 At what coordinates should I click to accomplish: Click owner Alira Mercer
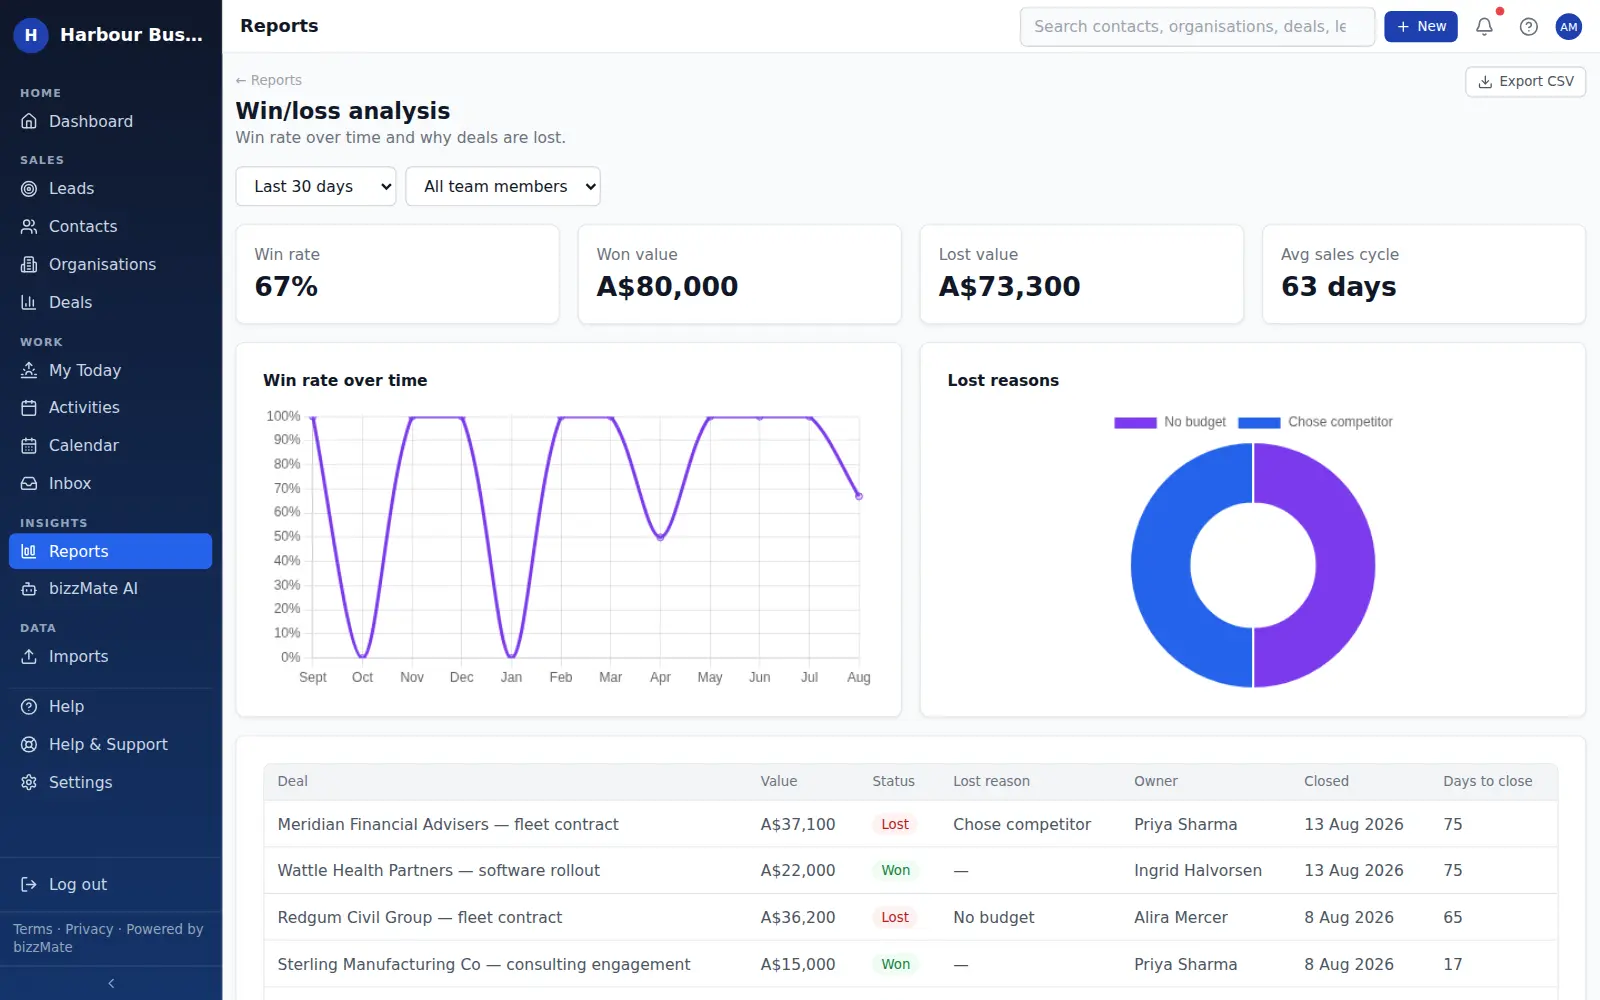pos(1181,918)
